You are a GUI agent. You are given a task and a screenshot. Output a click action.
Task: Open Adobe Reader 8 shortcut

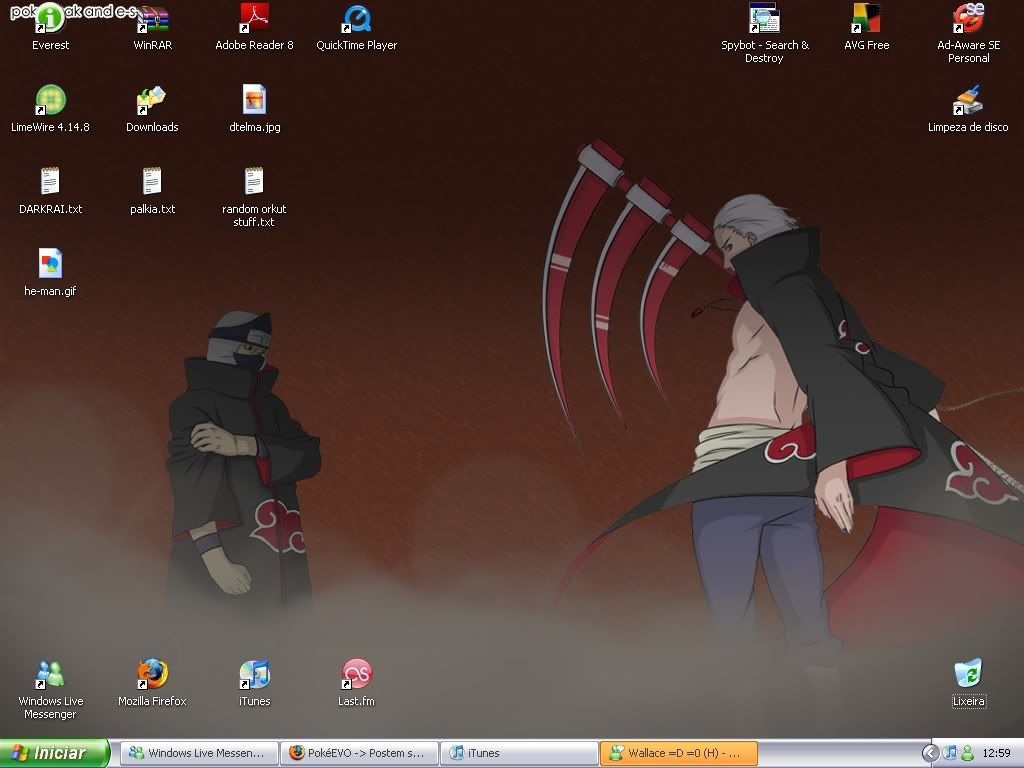pyautogui.click(x=254, y=20)
